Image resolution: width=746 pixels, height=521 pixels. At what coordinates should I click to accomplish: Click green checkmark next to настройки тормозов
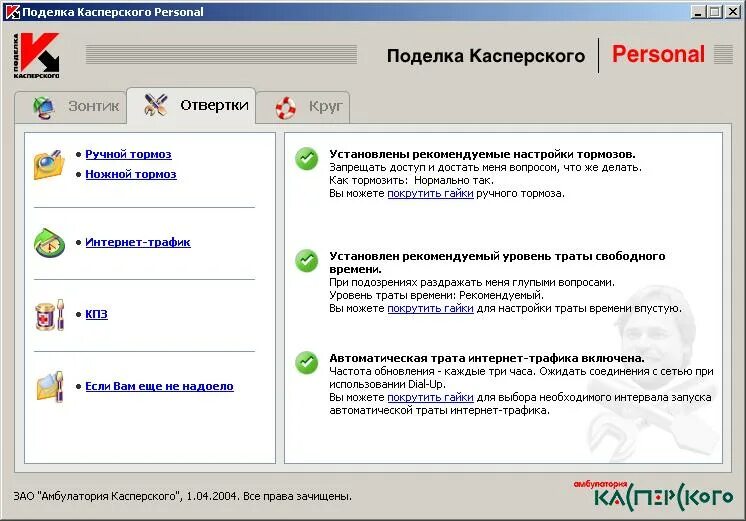[306, 159]
